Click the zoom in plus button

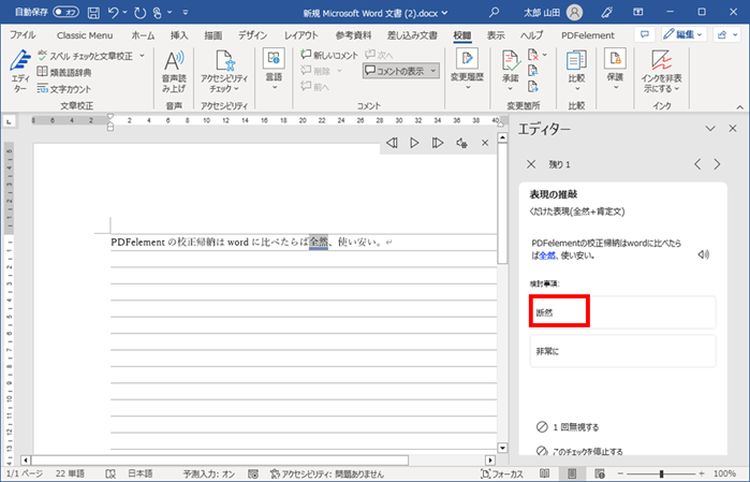tap(701, 473)
